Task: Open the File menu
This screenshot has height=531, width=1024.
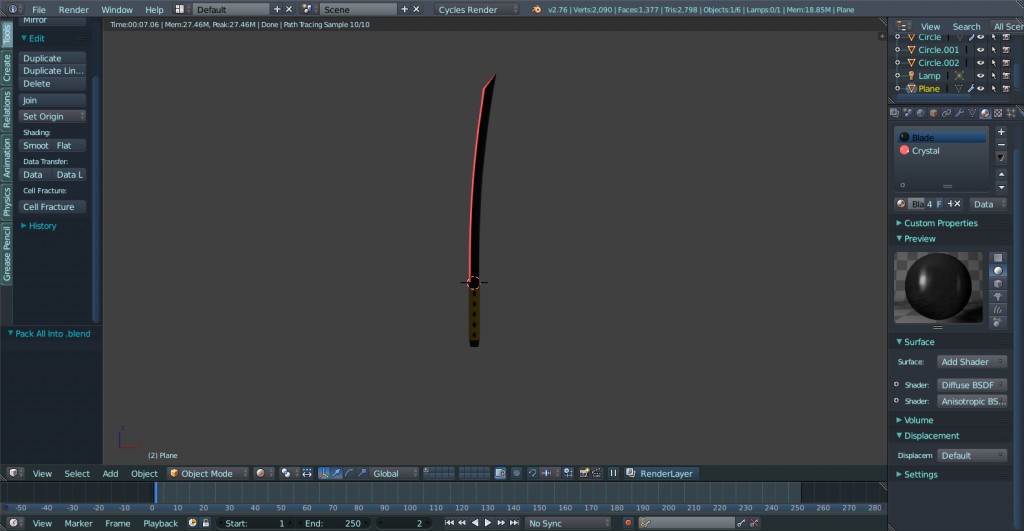Action: (x=39, y=10)
